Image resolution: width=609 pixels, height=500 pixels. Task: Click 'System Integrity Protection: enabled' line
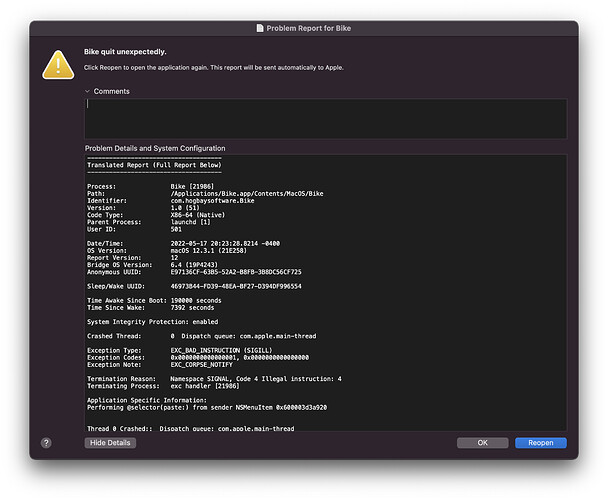point(153,322)
